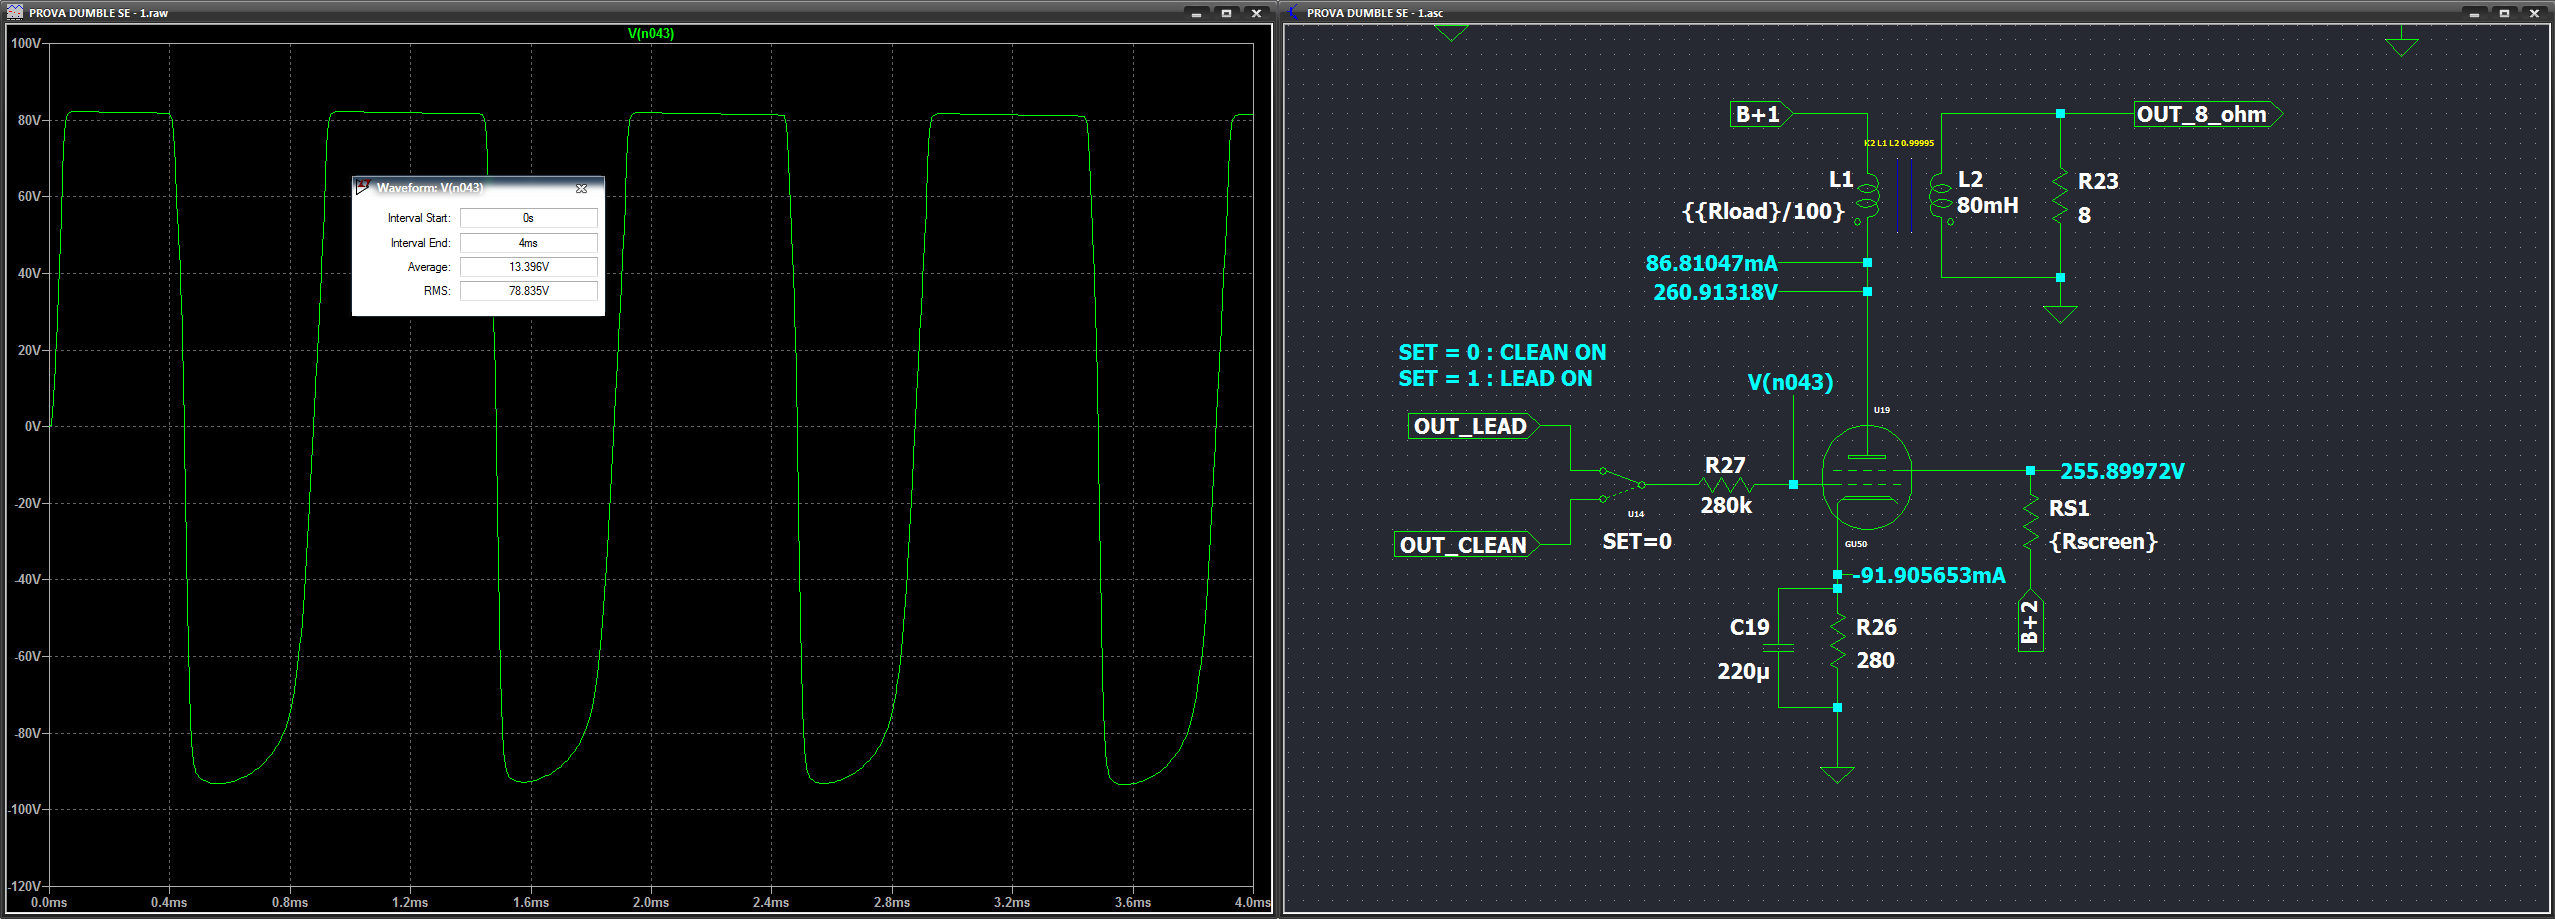Select the RMS value field
Image resolution: width=2555 pixels, height=919 pixels.
[x=528, y=291]
